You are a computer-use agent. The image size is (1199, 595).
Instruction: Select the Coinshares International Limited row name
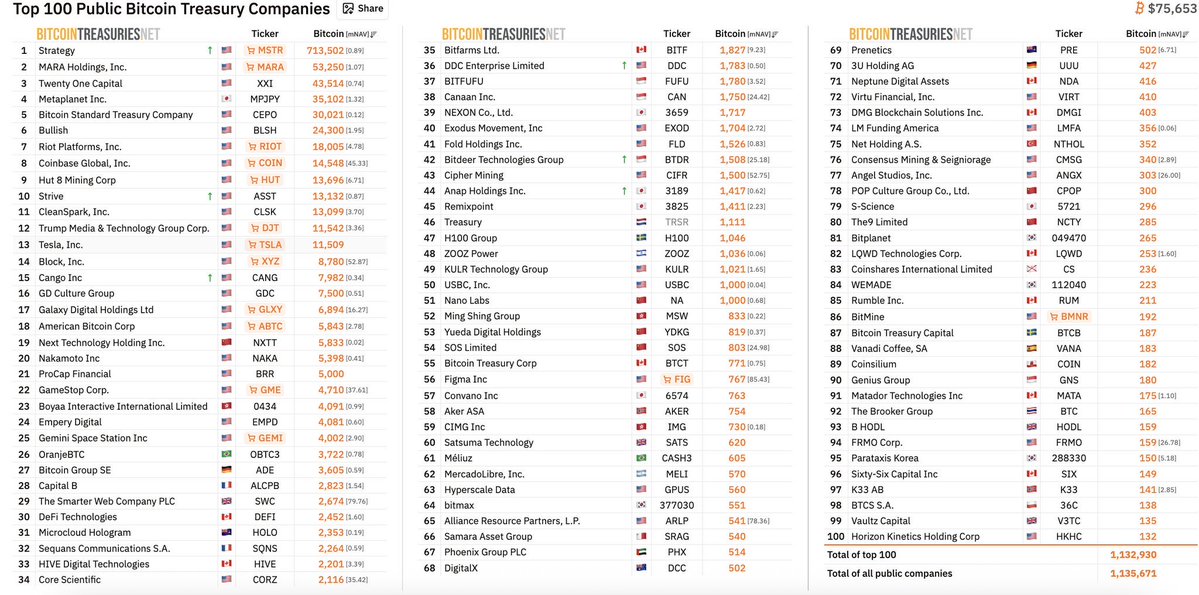click(921, 269)
